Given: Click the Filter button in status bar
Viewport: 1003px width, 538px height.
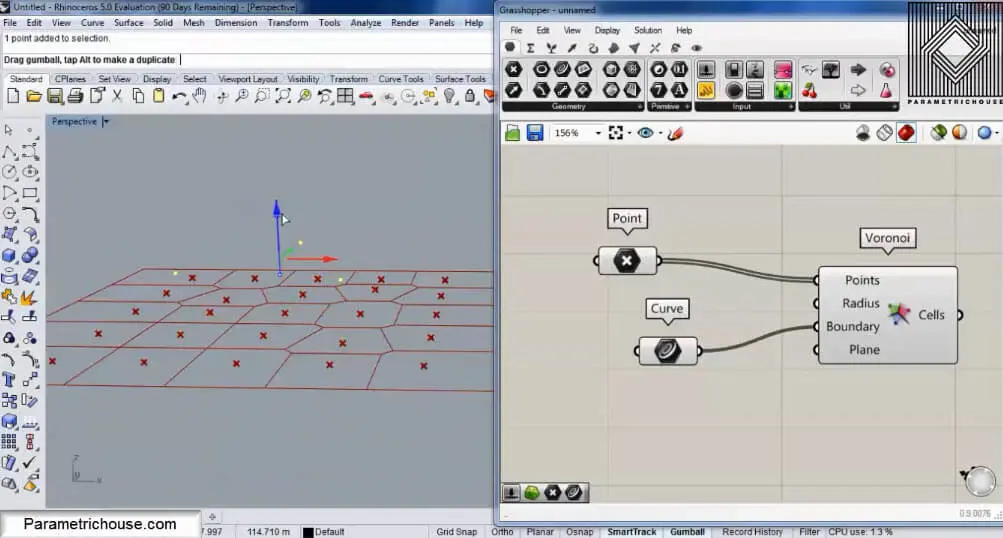Looking at the screenshot, I should tap(809, 532).
